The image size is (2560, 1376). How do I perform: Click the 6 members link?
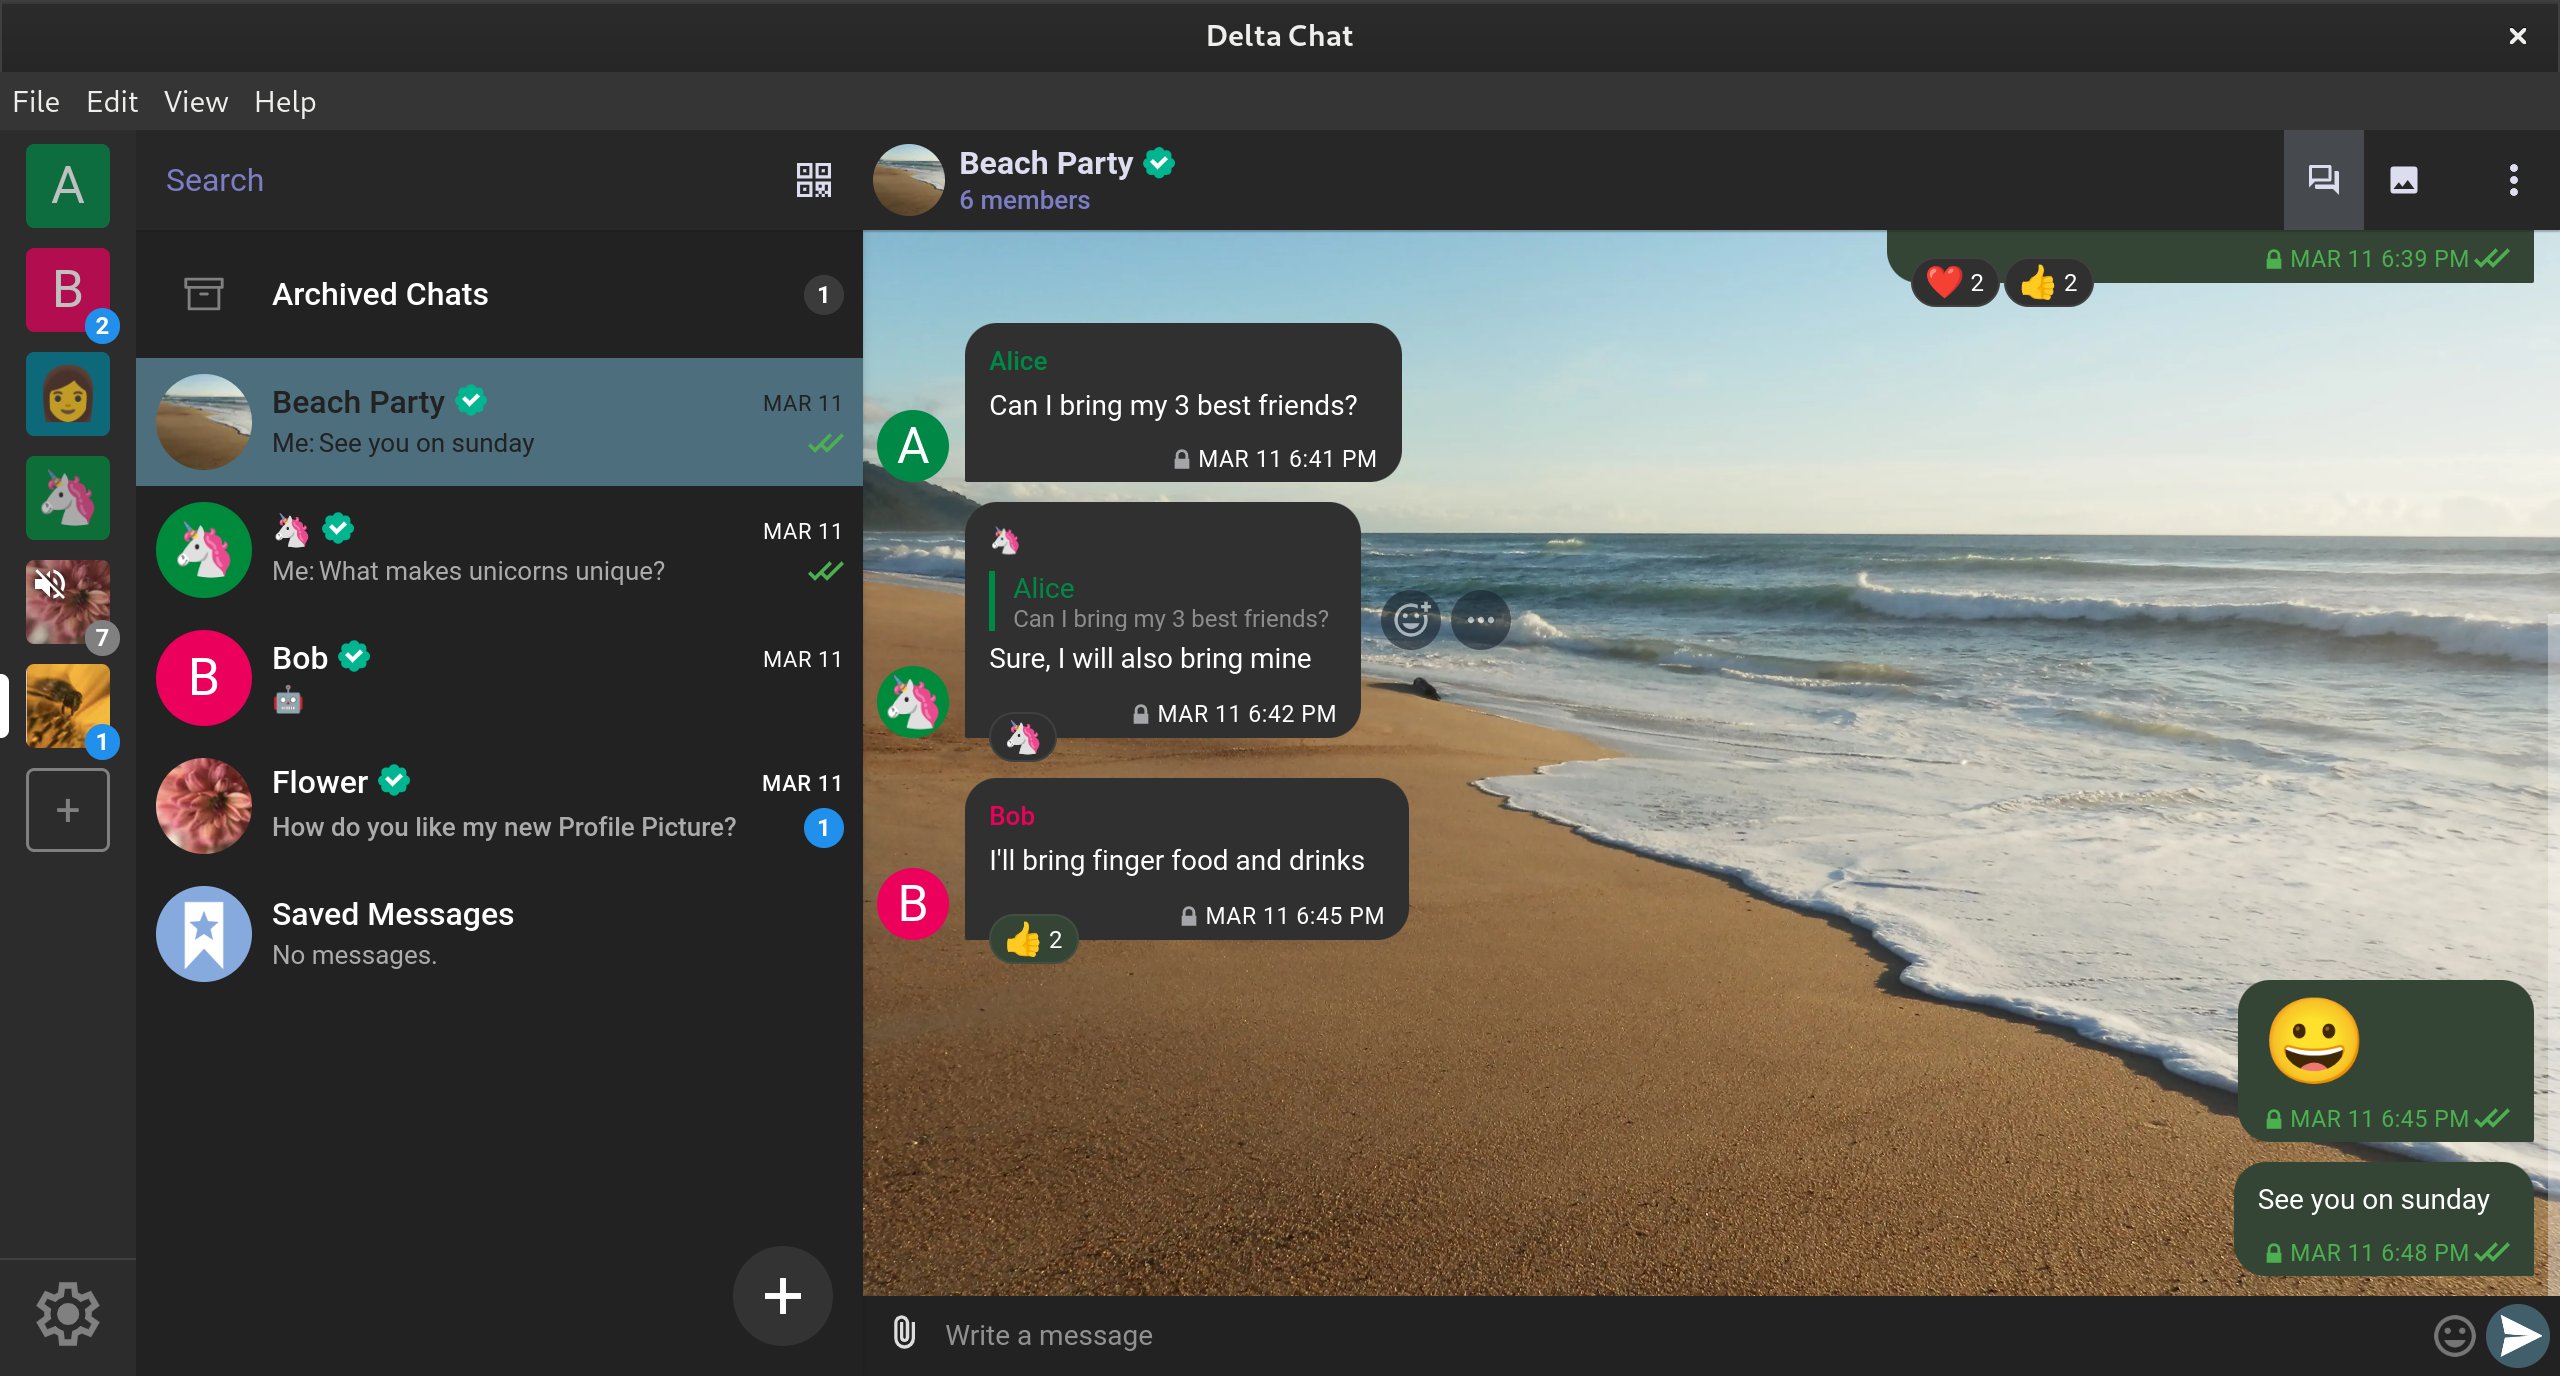1024,200
